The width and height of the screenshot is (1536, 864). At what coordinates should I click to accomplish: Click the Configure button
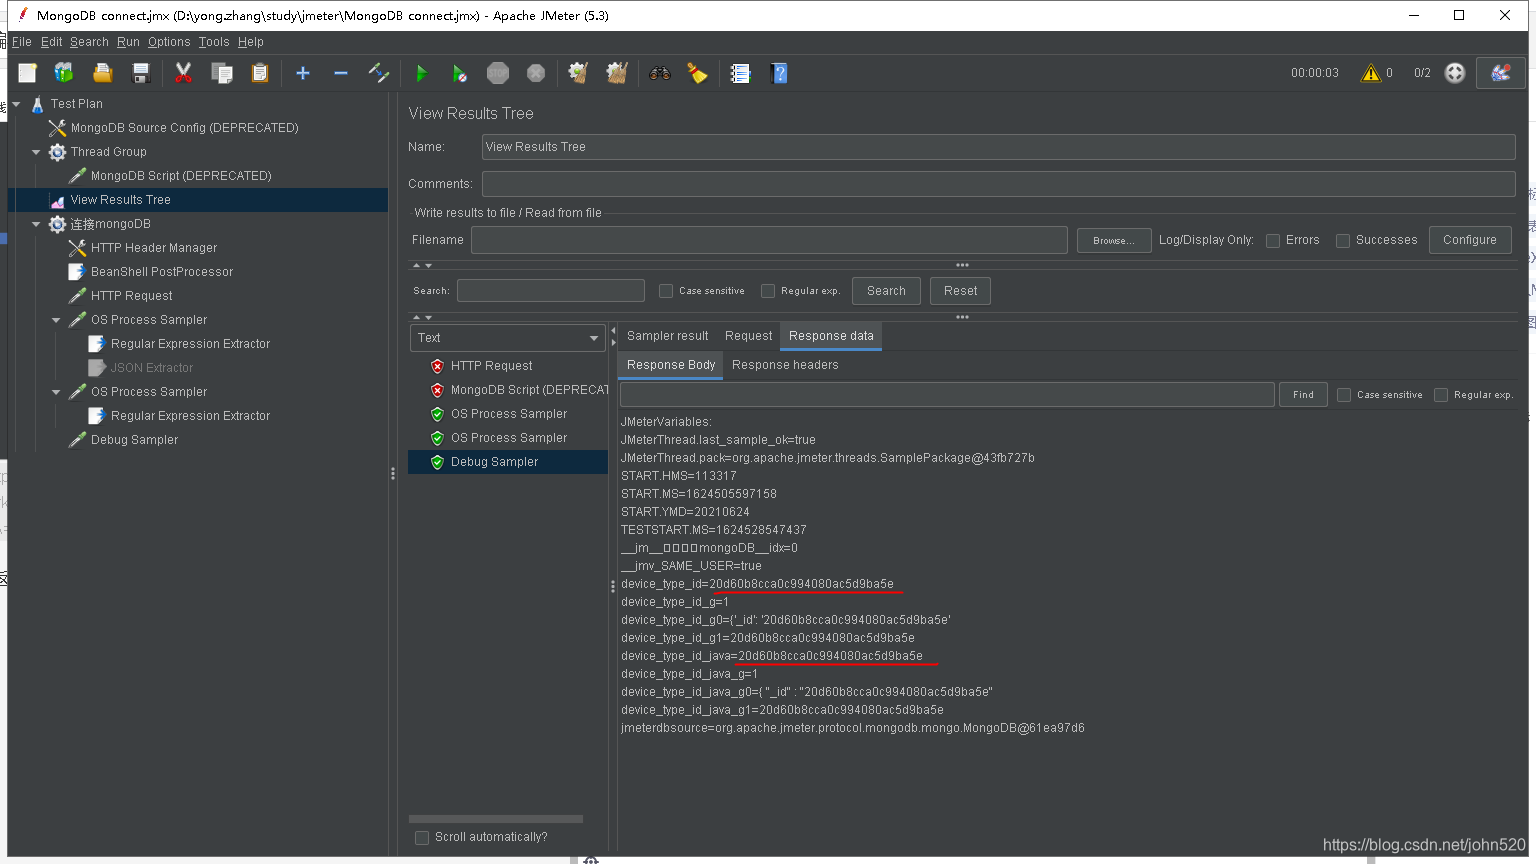(1469, 240)
